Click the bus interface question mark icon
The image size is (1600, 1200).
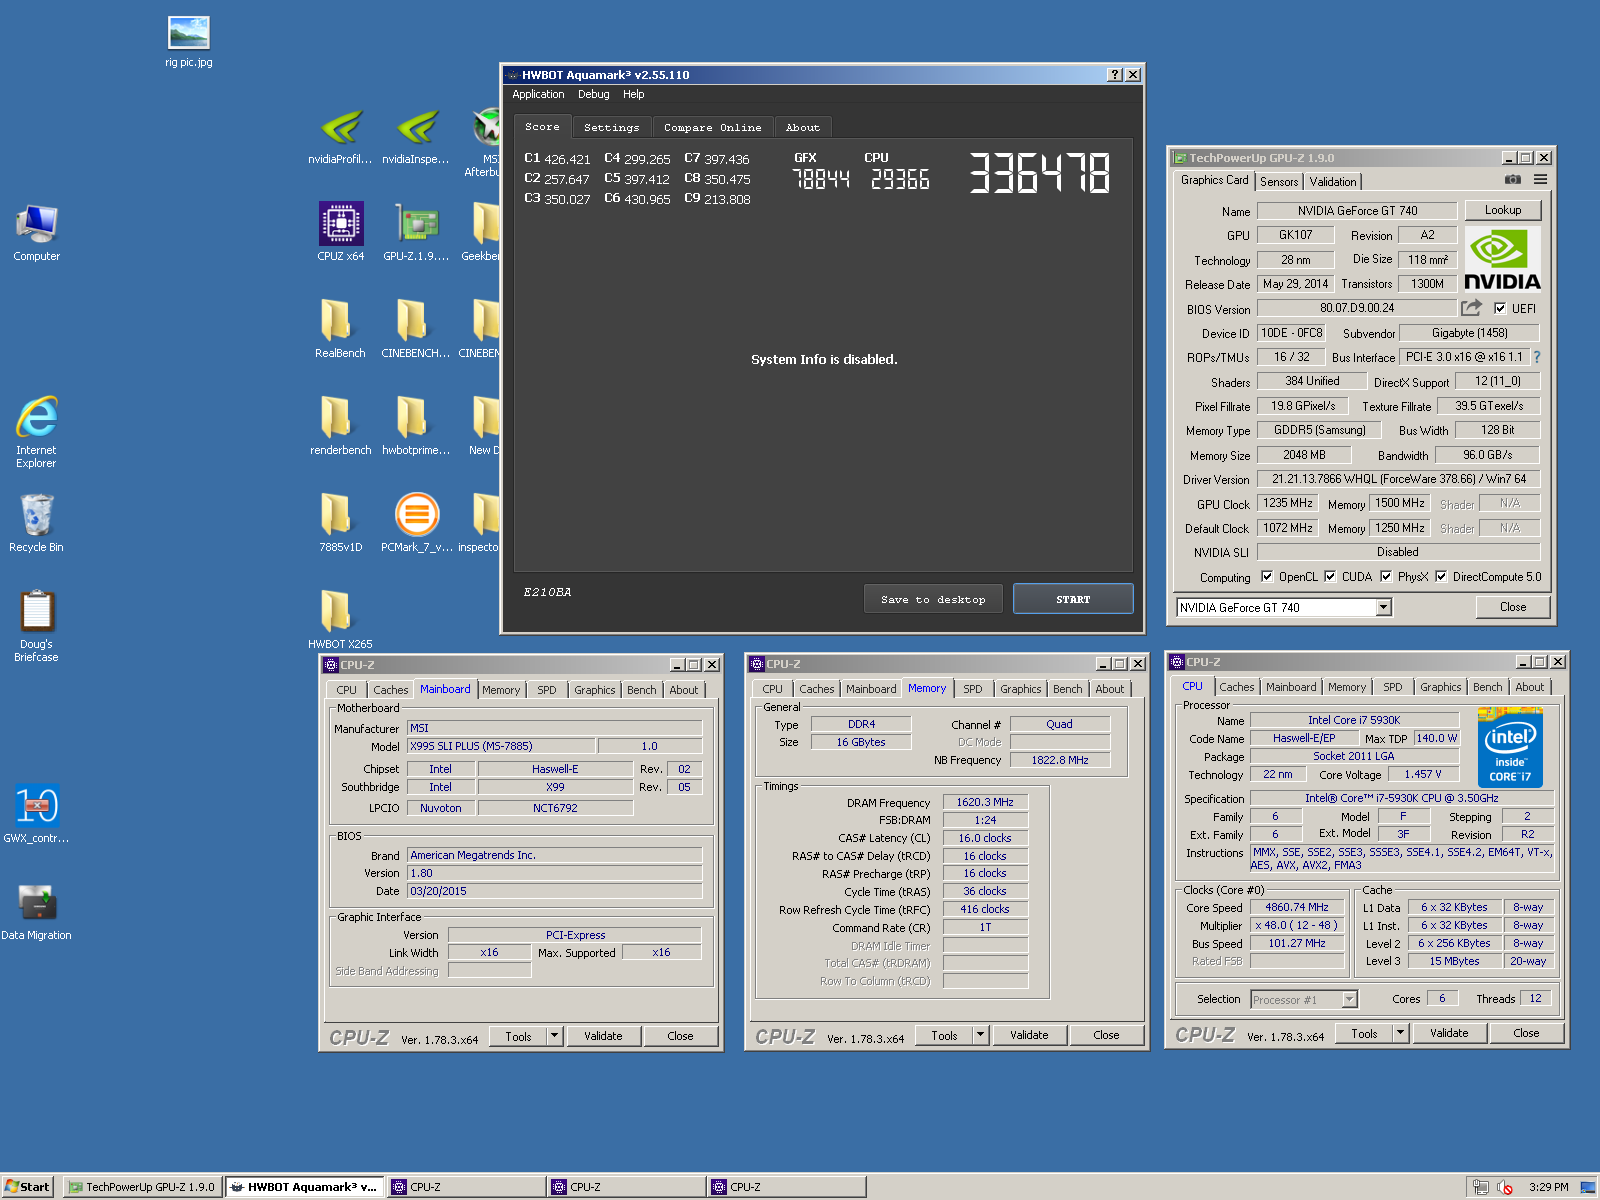[1537, 357]
